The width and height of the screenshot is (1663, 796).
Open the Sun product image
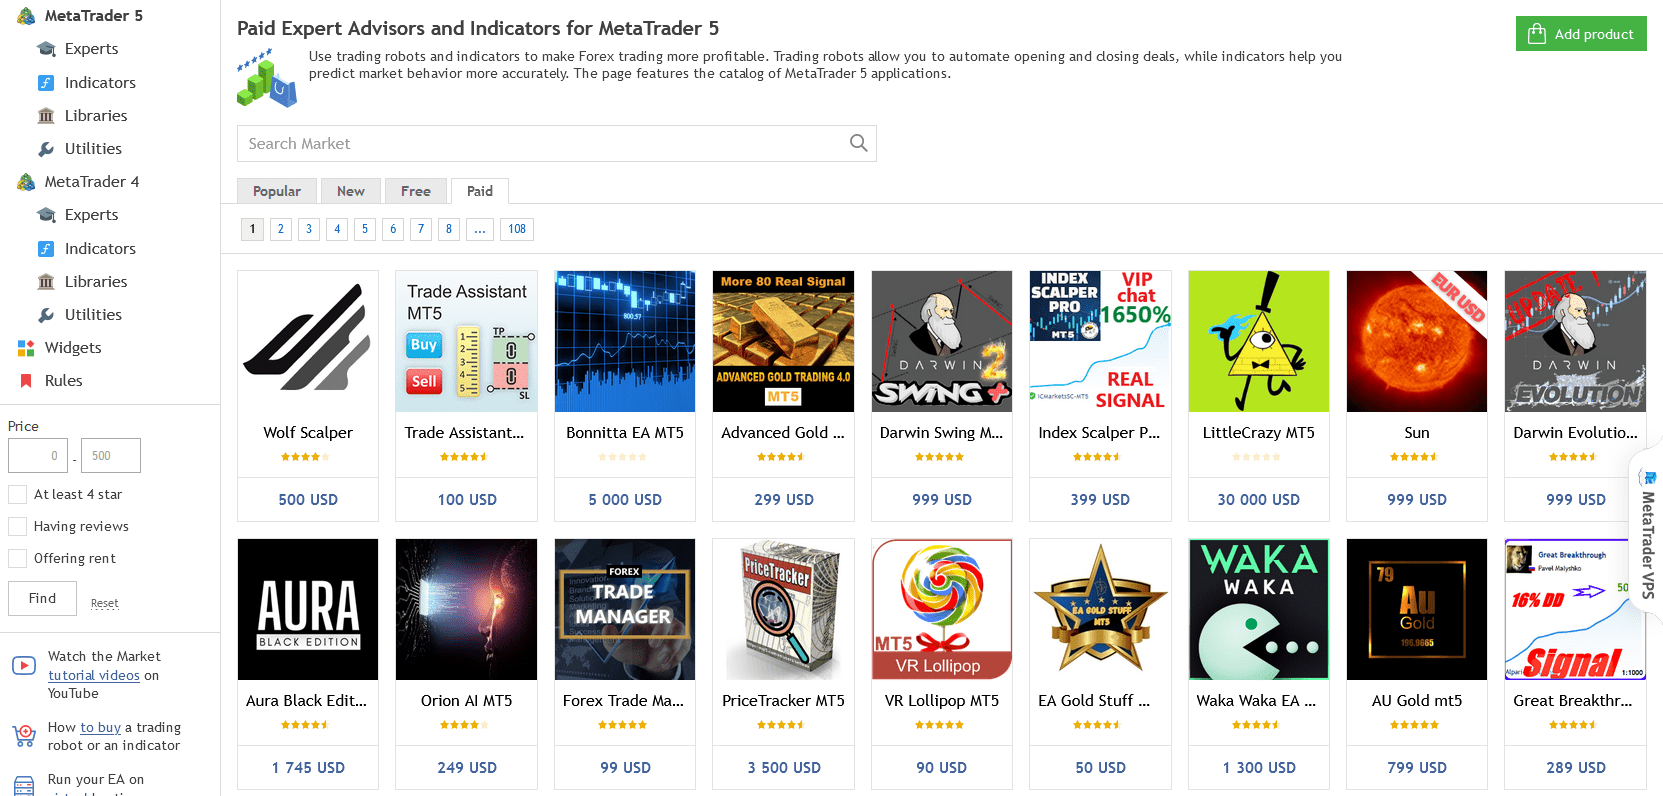[x=1417, y=341]
